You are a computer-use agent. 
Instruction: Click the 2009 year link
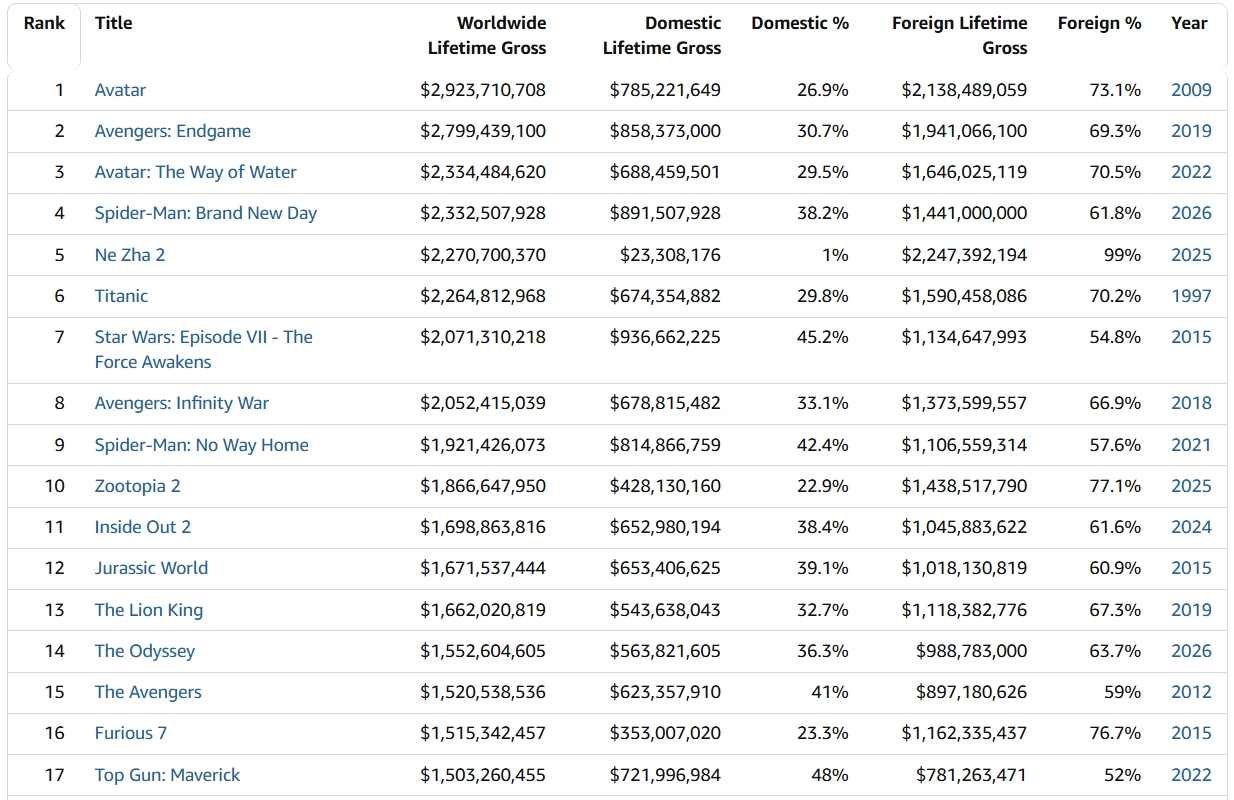(x=1191, y=90)
